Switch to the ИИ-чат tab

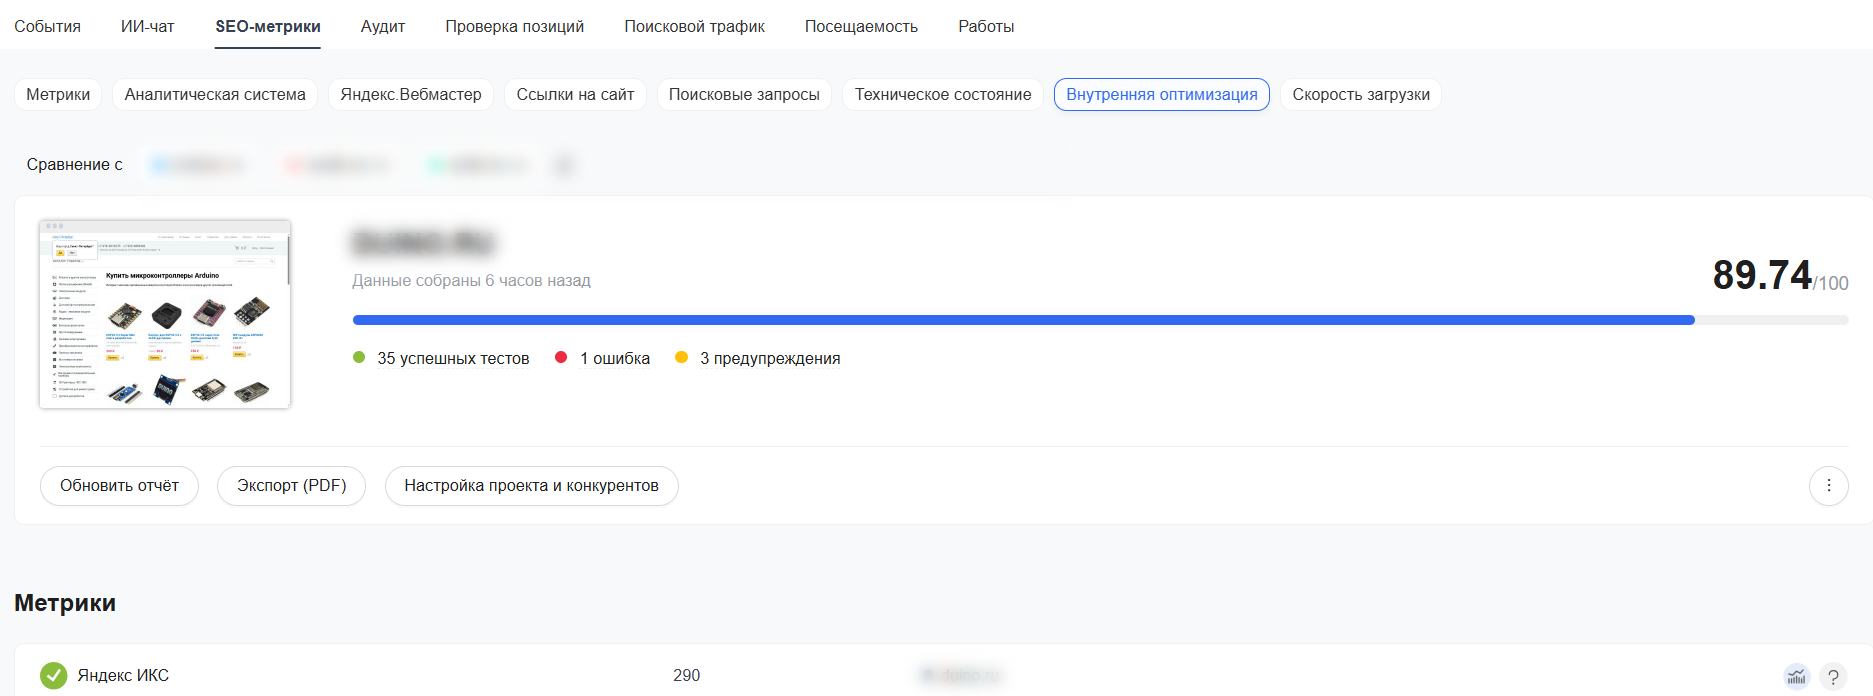point(147,26)
